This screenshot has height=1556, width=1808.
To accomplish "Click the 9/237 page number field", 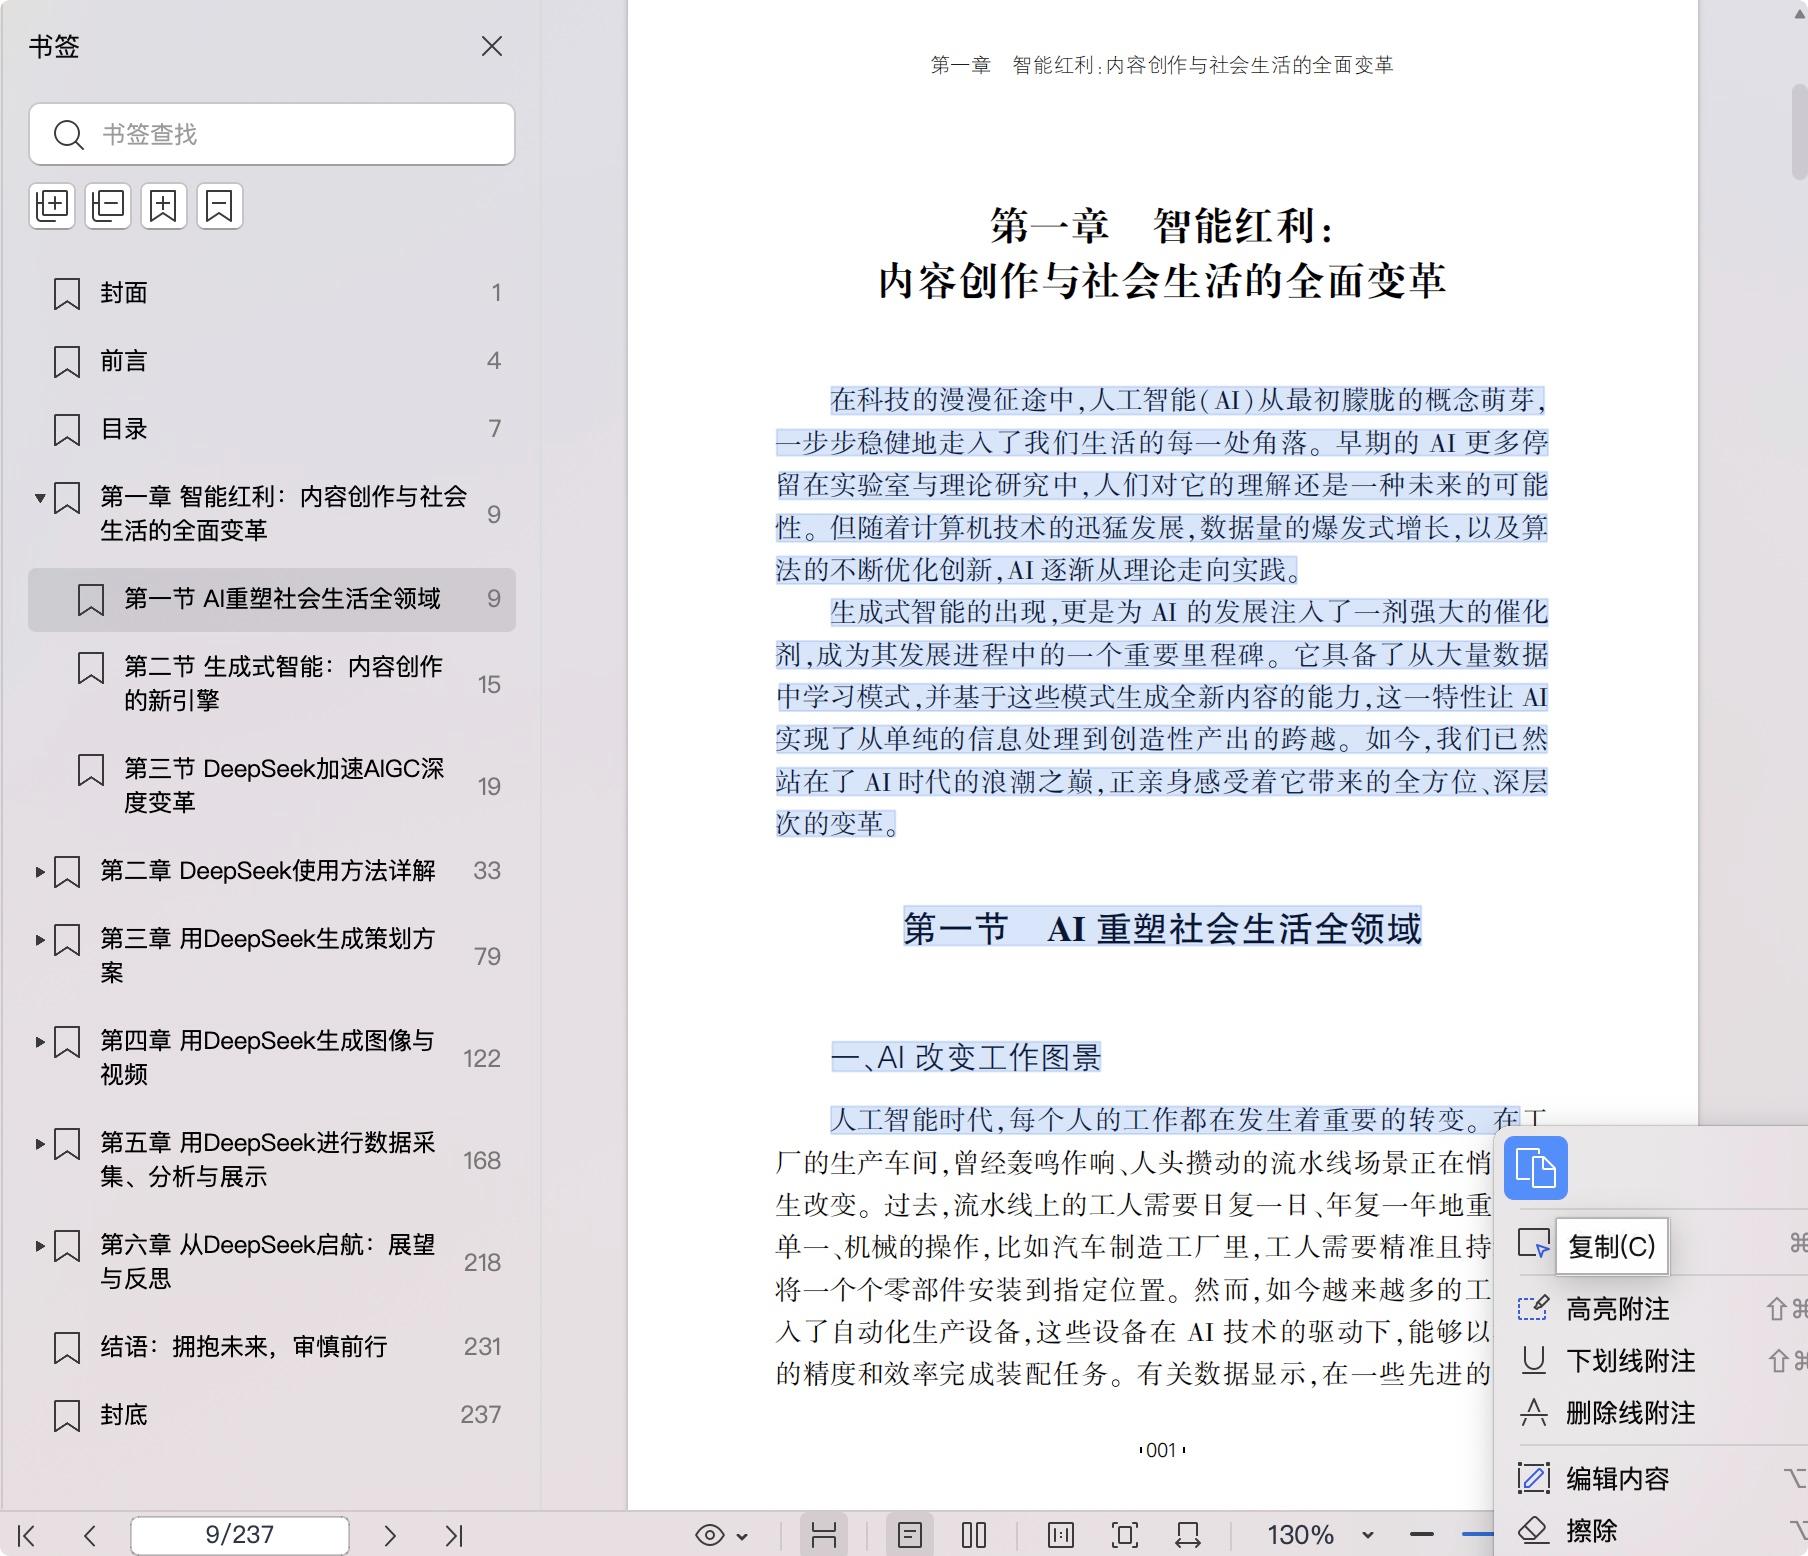I will (x=240, y=1535).
